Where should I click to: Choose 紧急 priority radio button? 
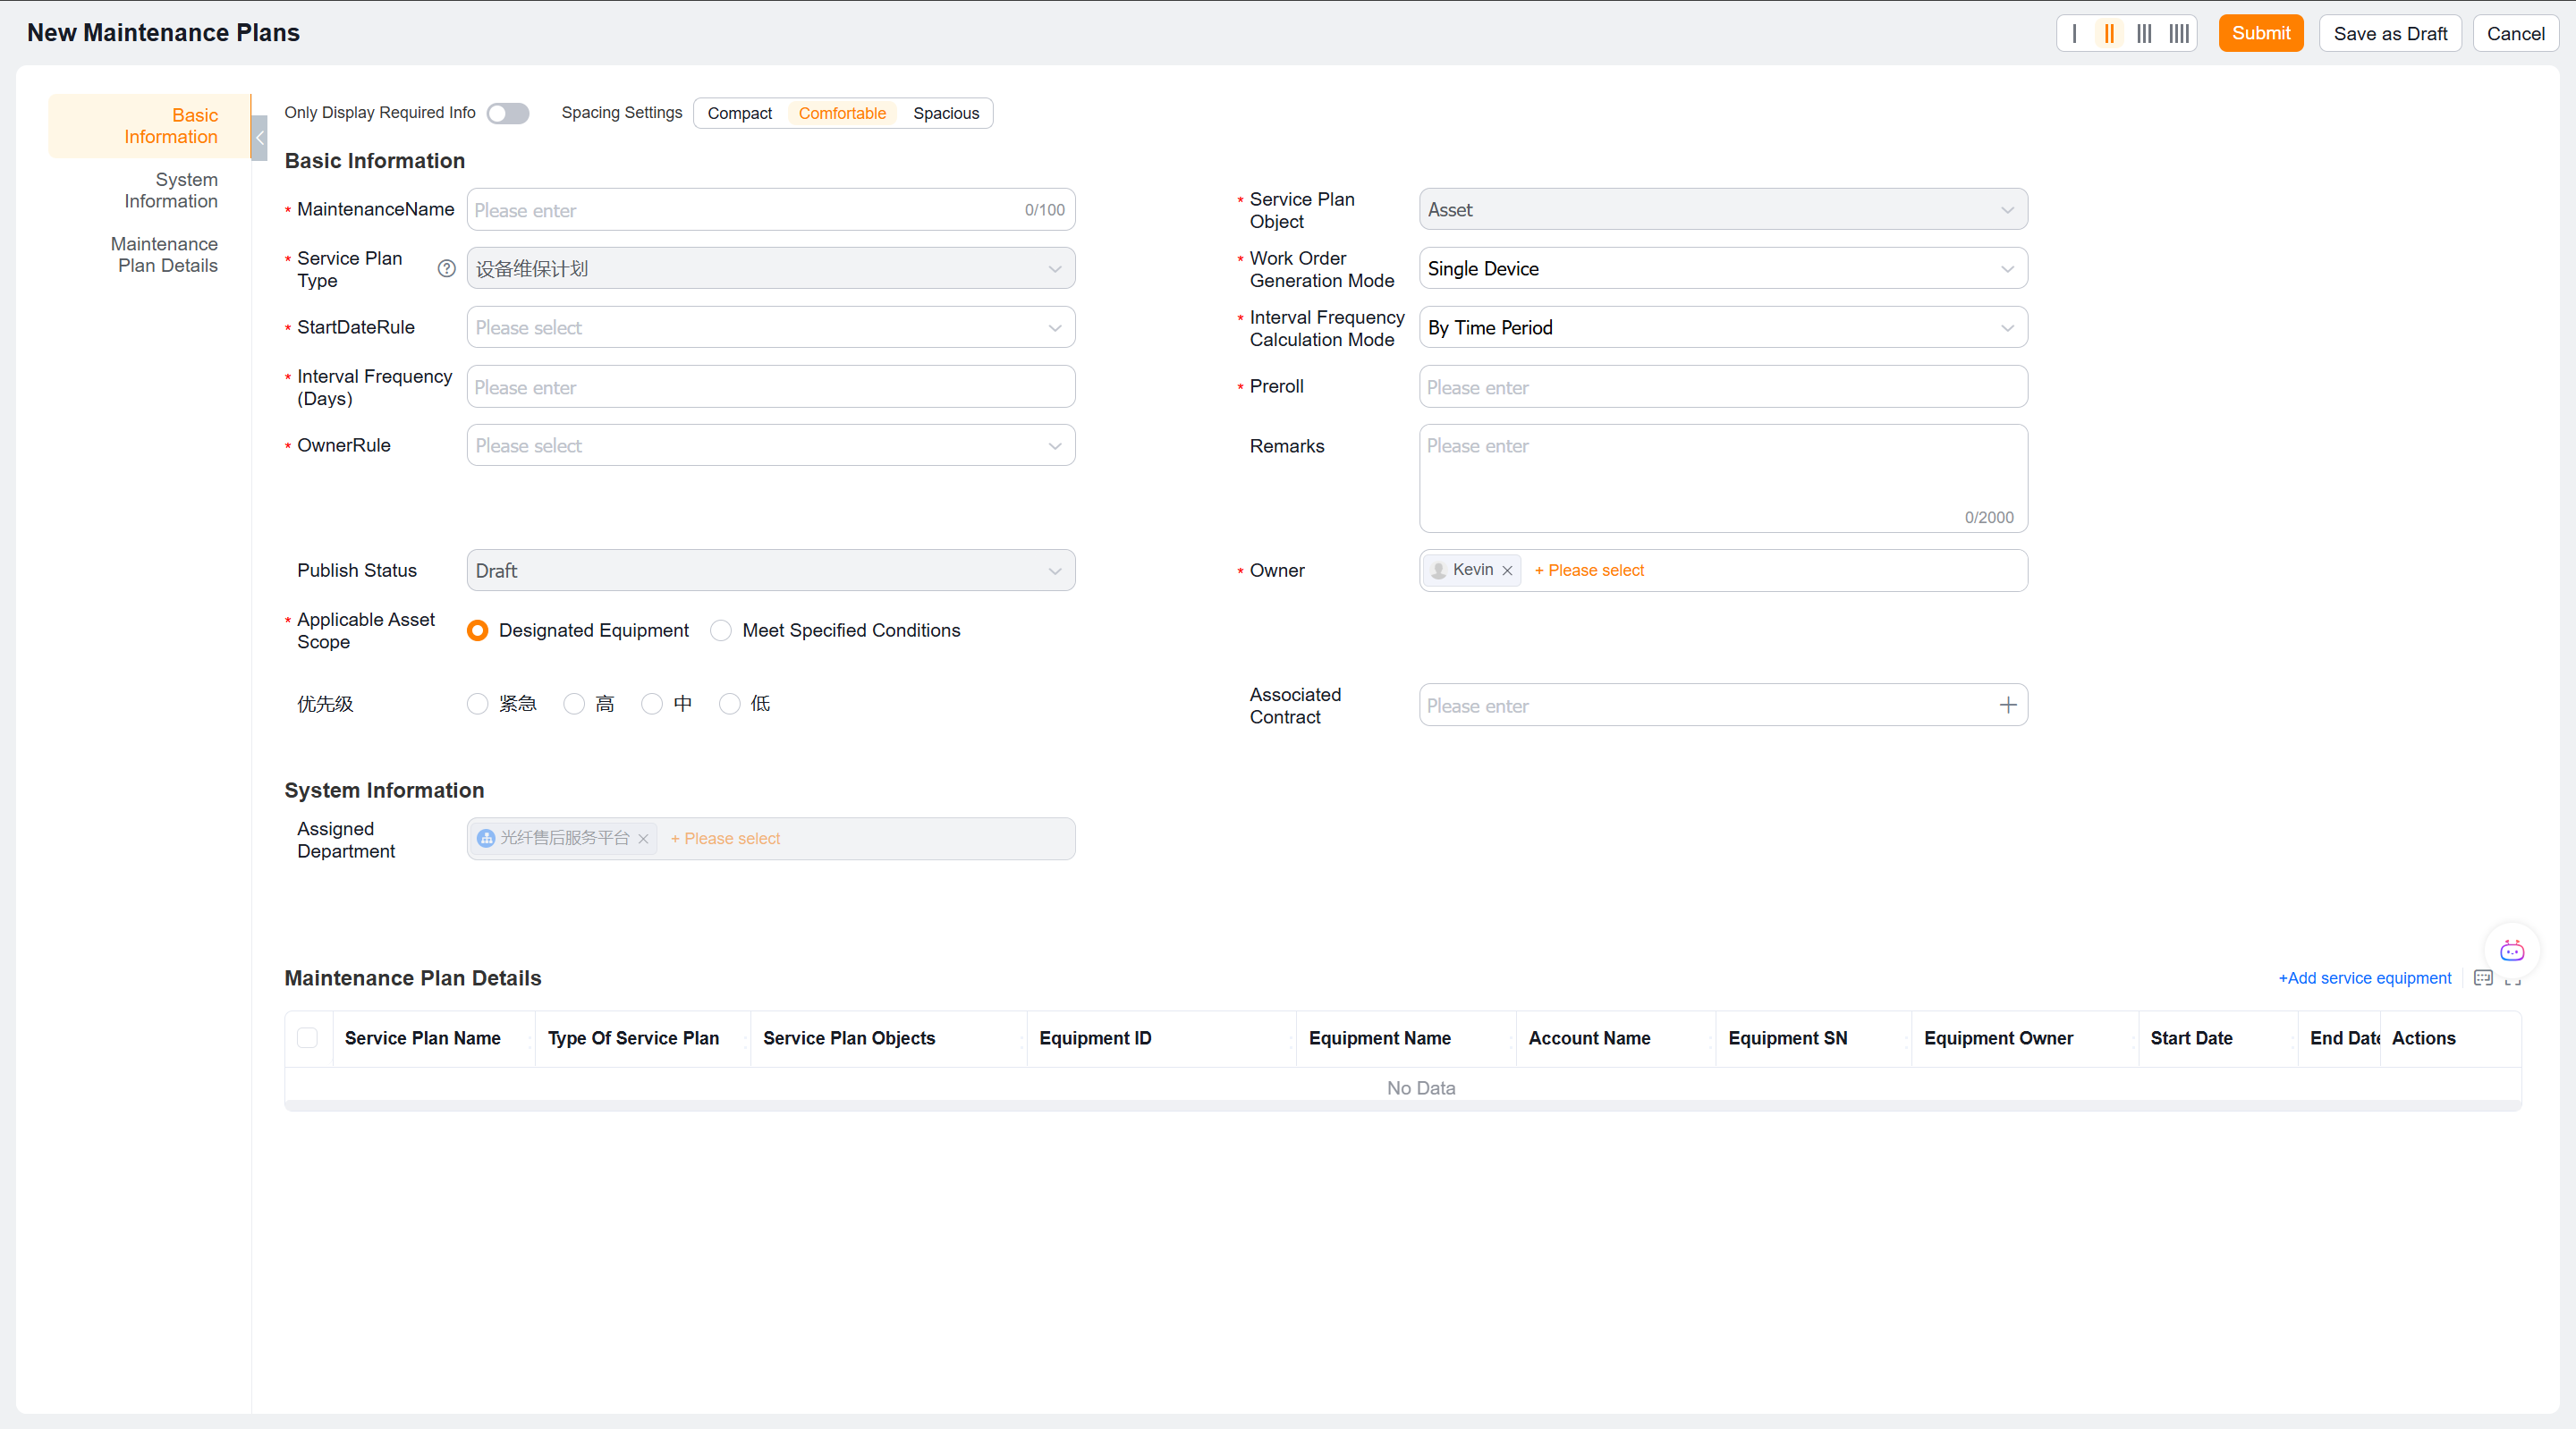[x=477, y=704]
